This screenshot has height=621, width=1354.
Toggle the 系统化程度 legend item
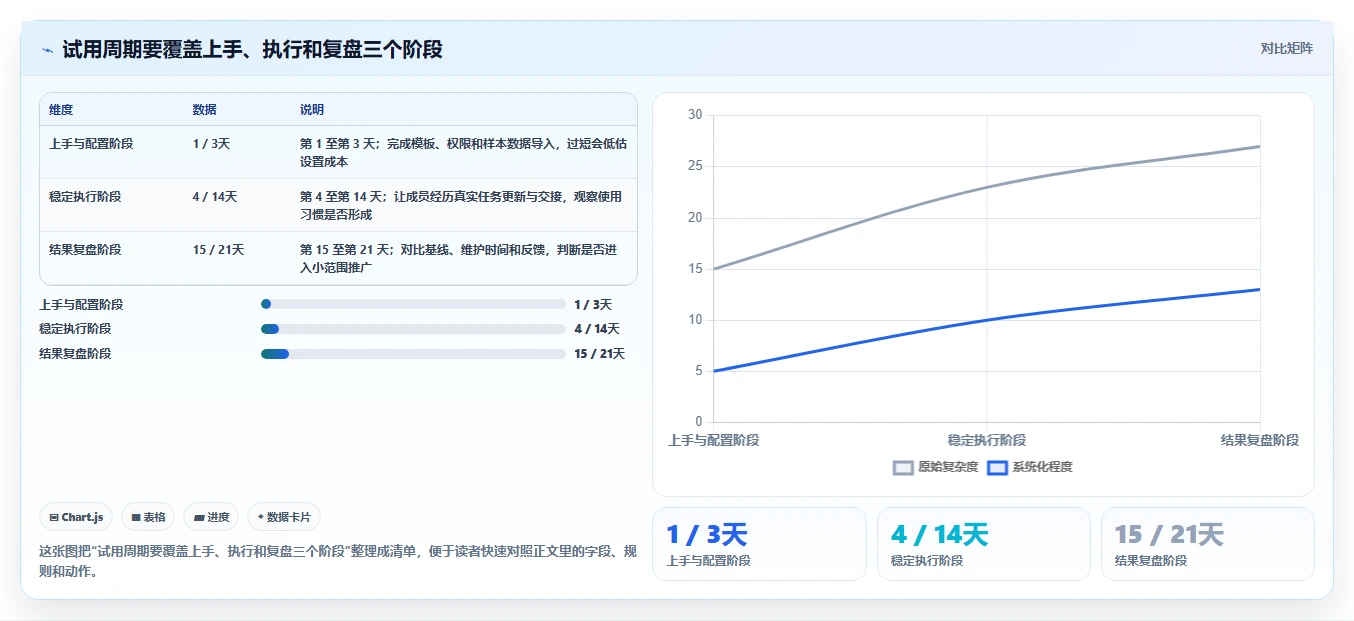(1029, 467)
